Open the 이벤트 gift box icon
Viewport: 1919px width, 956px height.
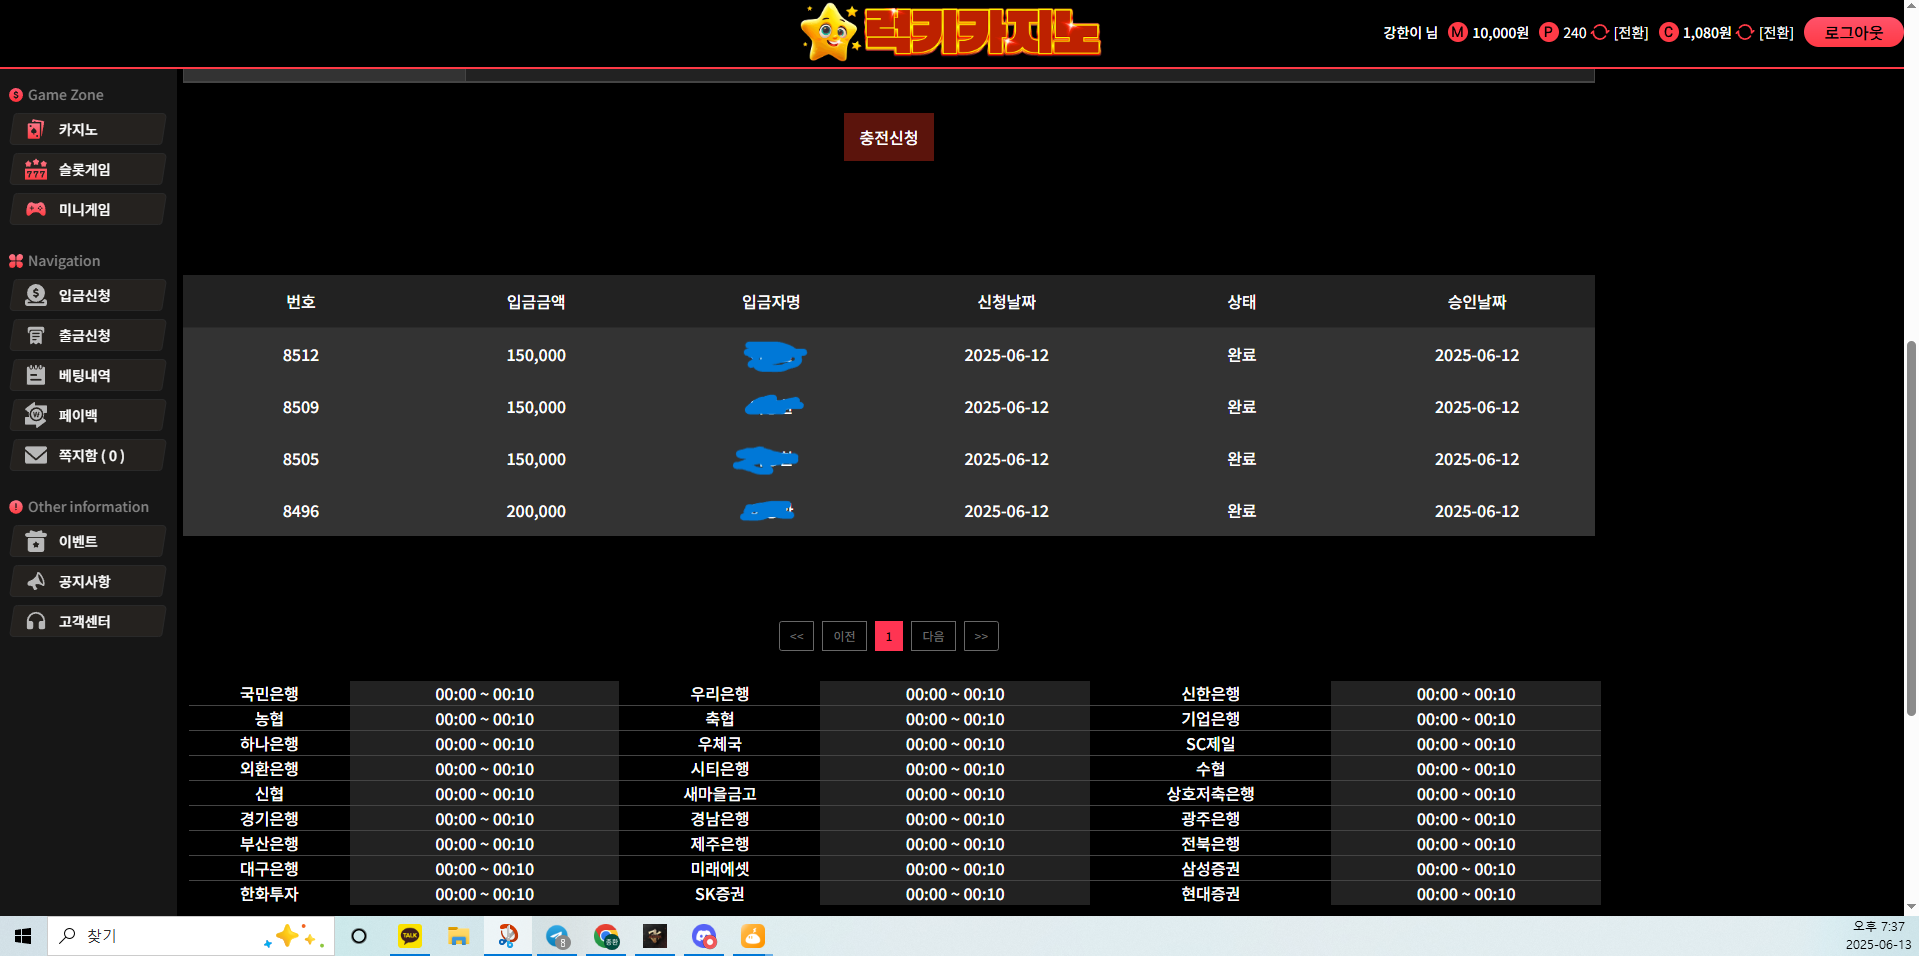click(x=36, y=541)
